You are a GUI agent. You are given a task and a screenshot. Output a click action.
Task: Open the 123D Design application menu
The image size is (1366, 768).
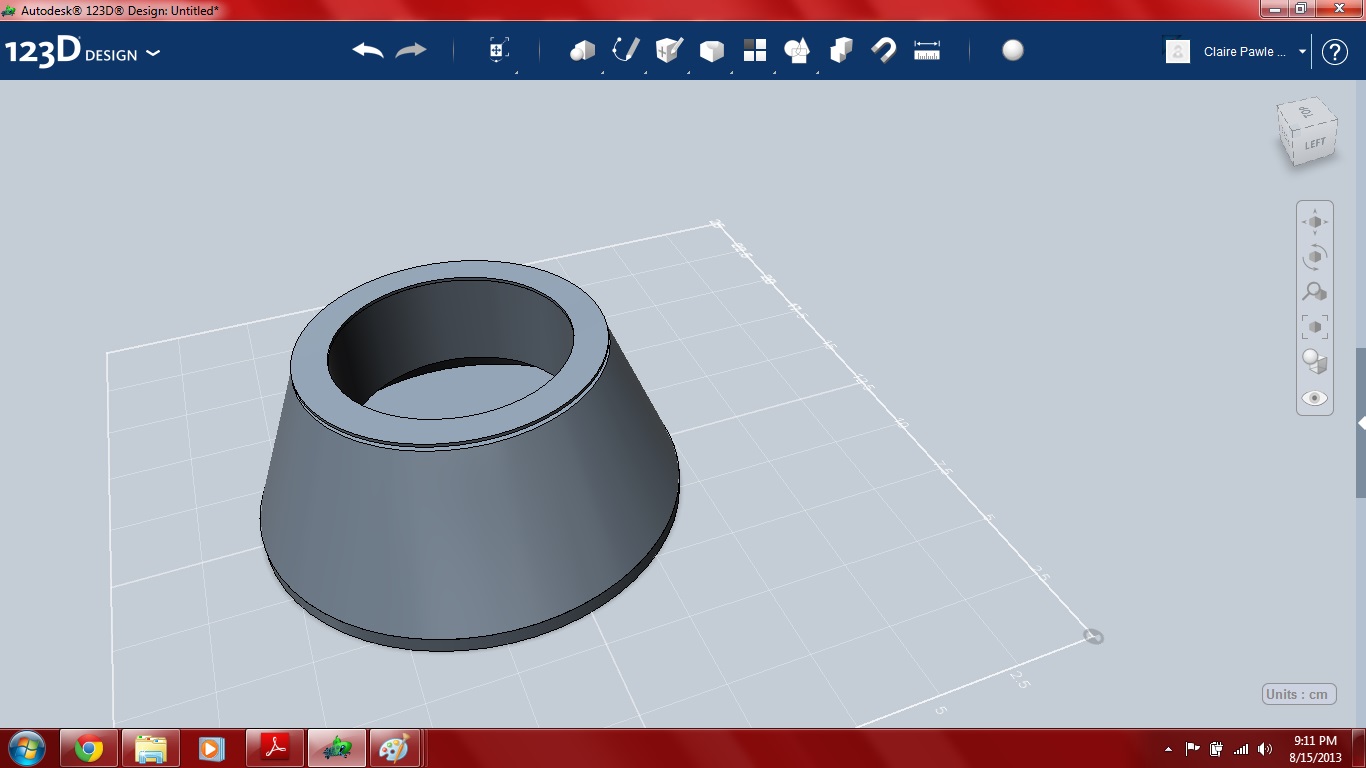tap(82, 52)
